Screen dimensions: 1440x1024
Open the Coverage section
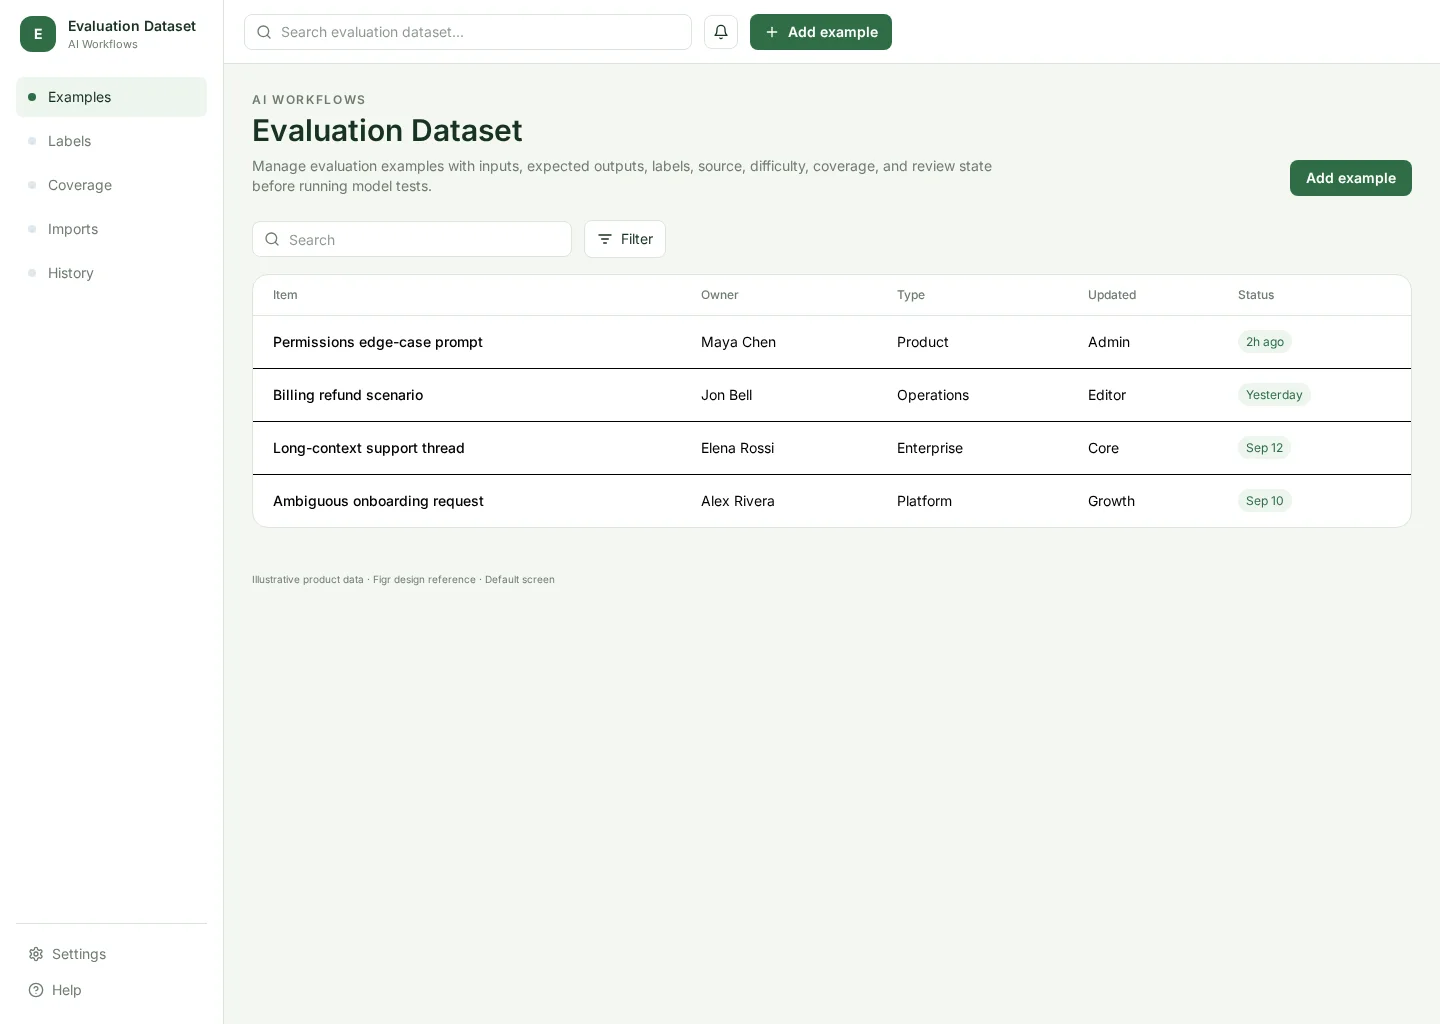111,185
